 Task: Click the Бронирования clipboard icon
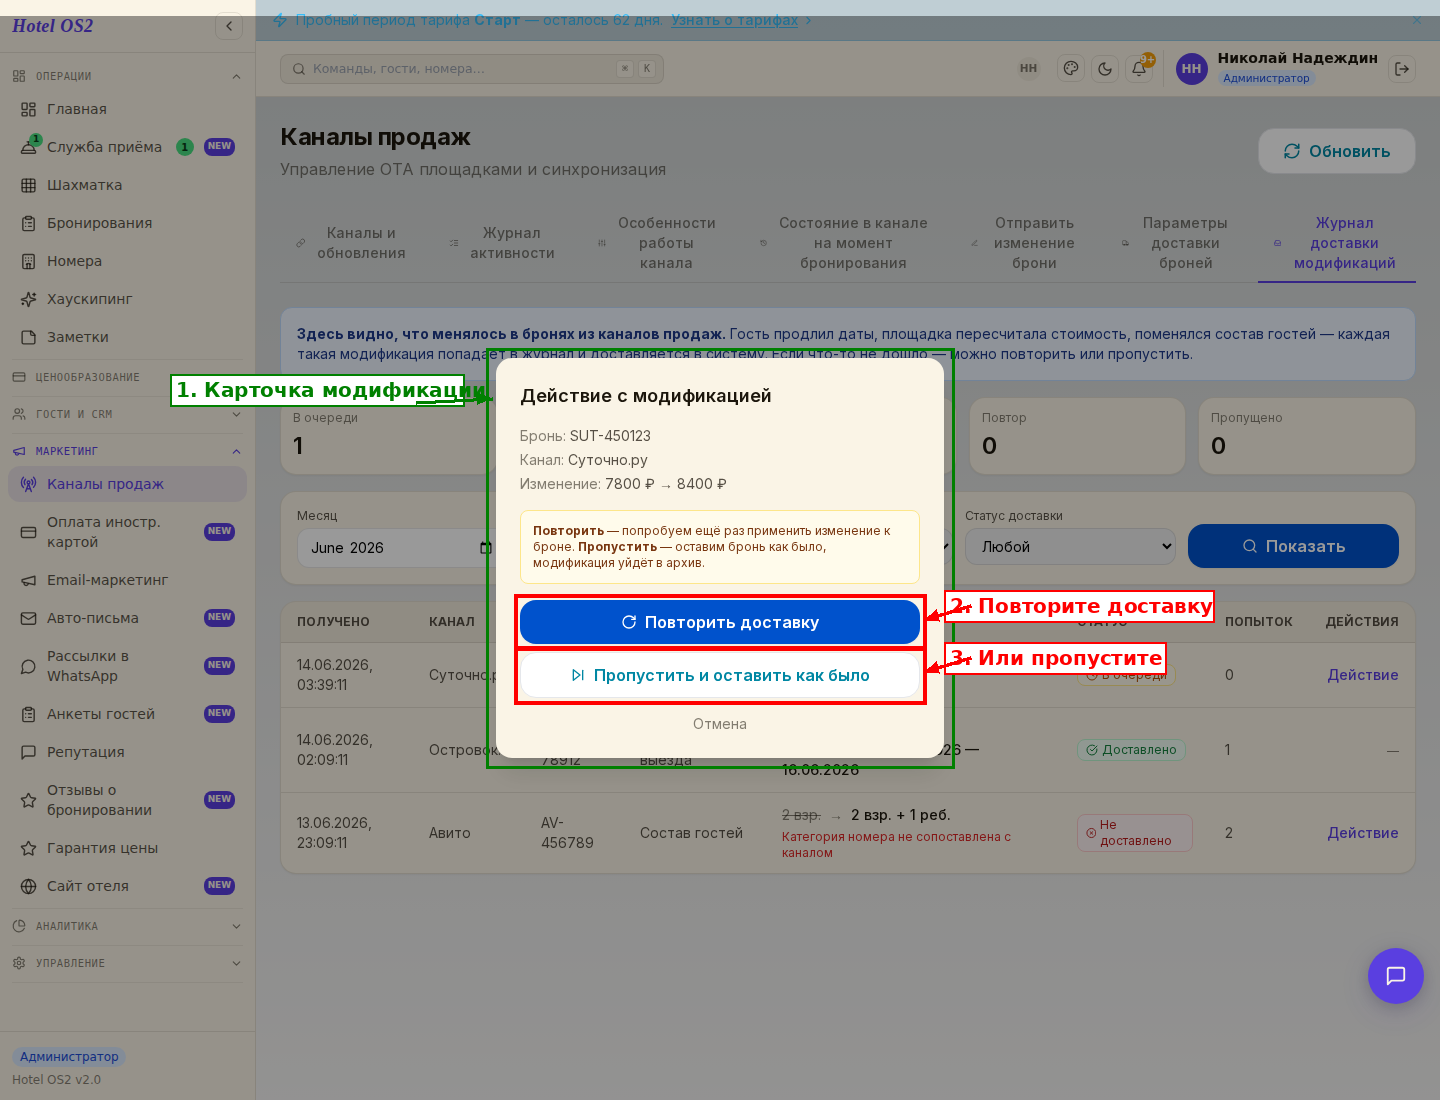pos(28,223)
